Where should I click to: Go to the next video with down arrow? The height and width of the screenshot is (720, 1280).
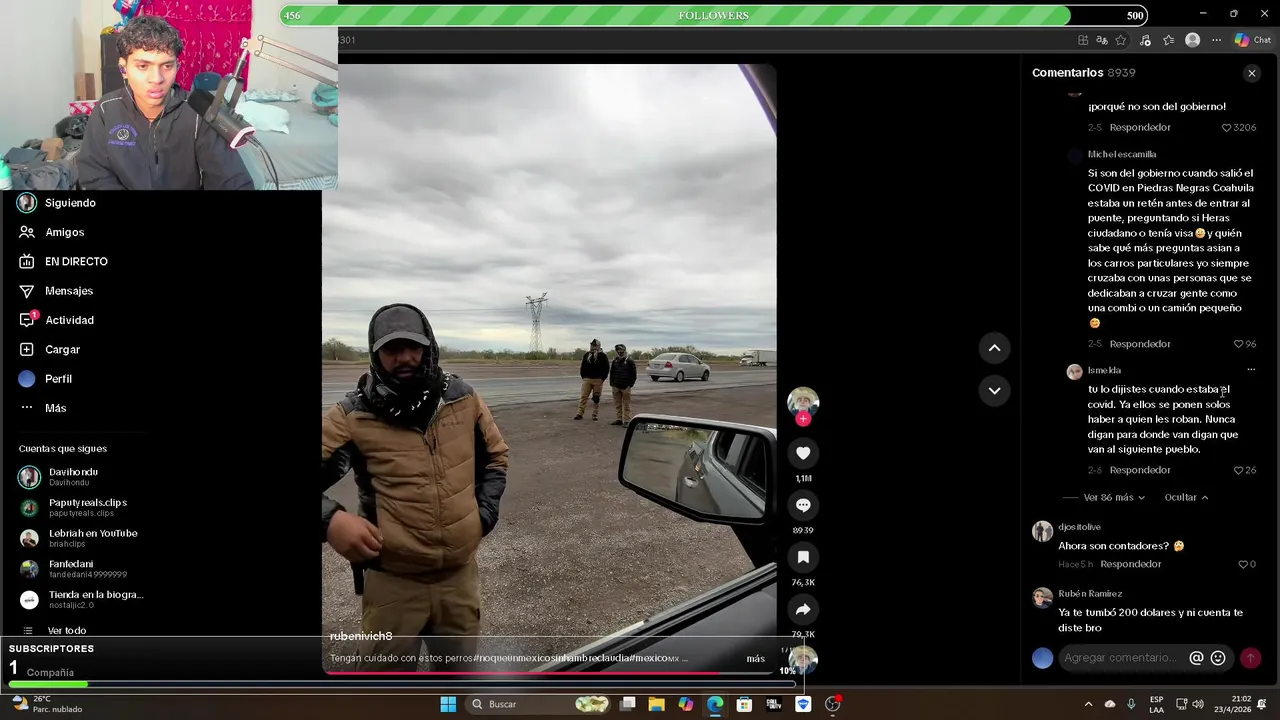coord(994,391)
